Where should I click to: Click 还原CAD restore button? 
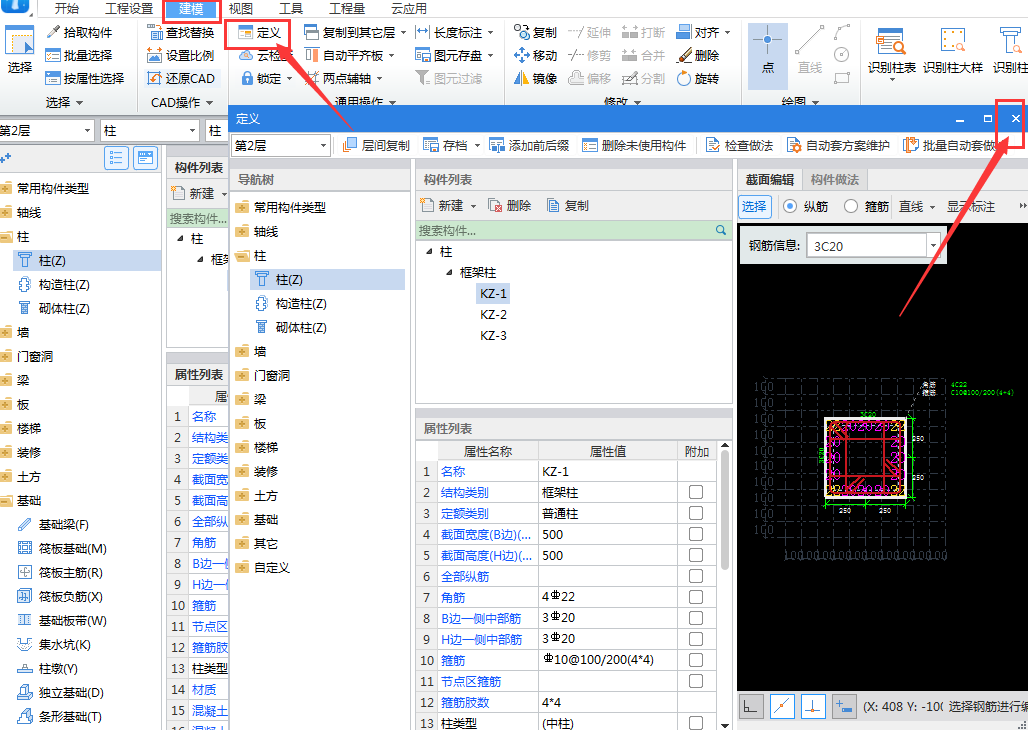click(181, 78)
